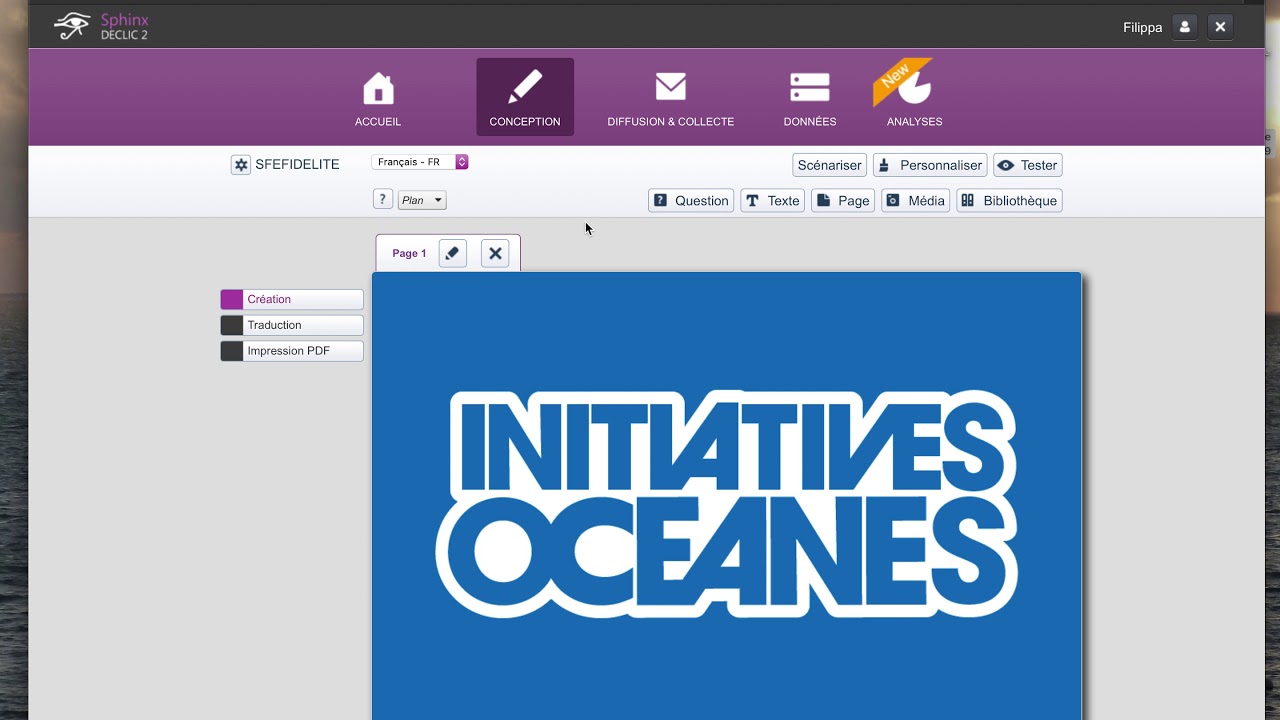Insert a Média element
This screenshot has width=1280, height=720.
[915, 201]
